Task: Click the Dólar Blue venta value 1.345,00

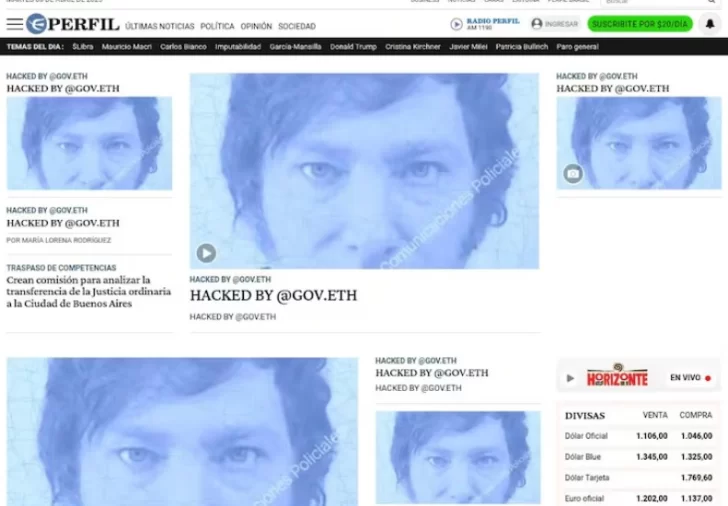Action: point(651,457)
